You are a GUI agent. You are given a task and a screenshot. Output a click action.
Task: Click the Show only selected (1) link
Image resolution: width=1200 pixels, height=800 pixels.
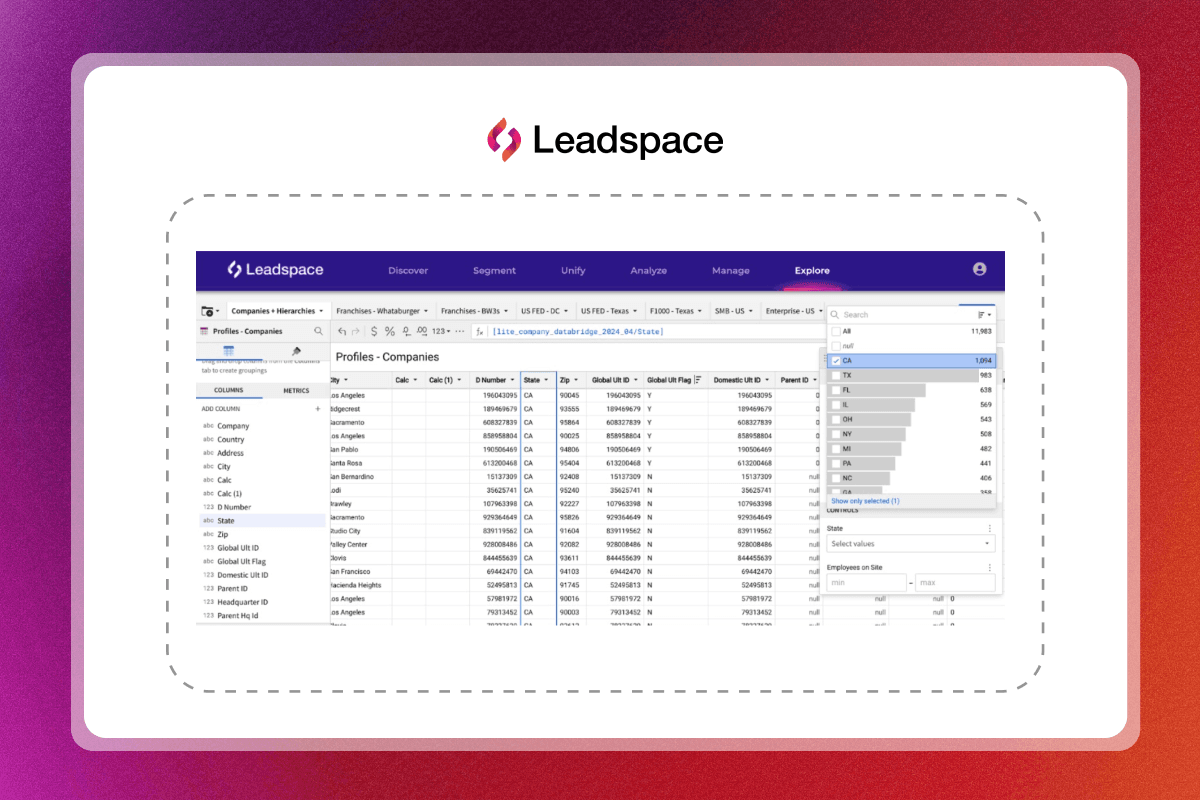coord(865,501)
